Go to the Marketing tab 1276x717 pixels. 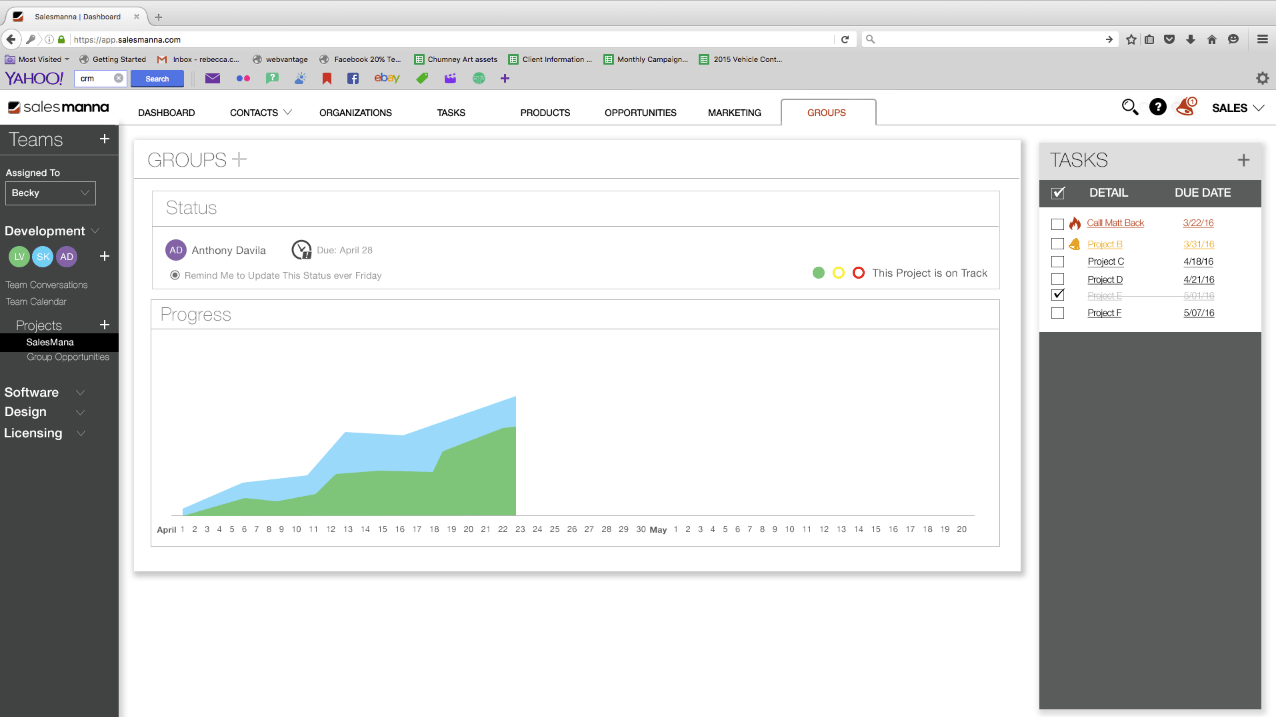tap(734, 113)
